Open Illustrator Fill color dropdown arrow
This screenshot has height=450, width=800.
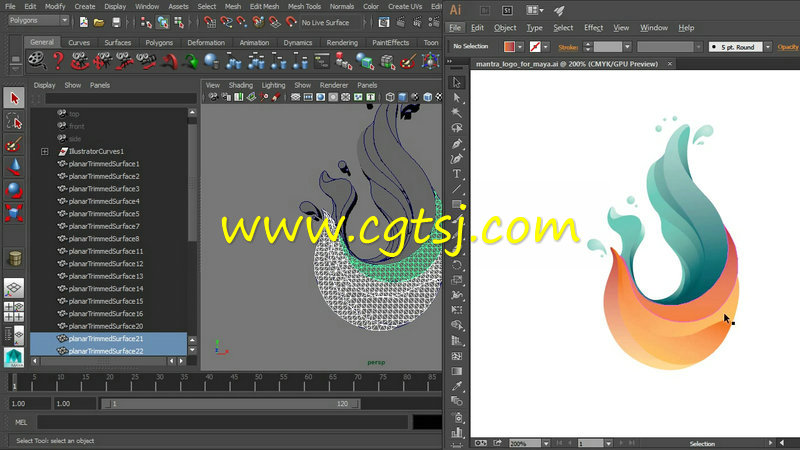pos(520,47)
